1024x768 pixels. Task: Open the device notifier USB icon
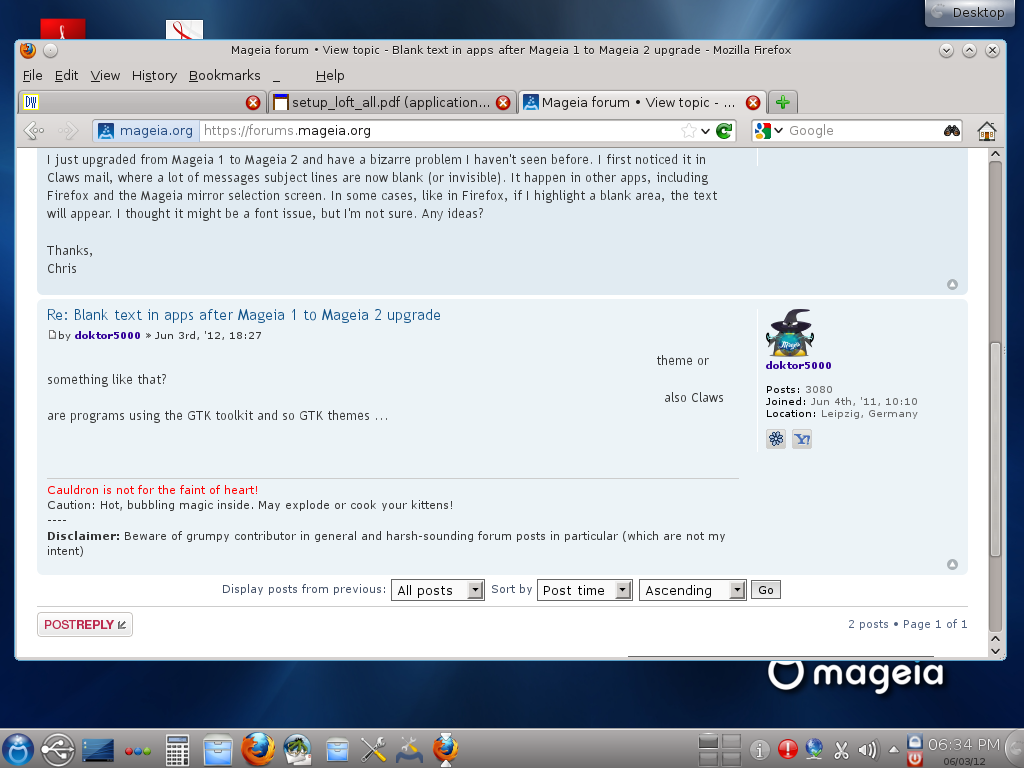(x=57, y=749)
